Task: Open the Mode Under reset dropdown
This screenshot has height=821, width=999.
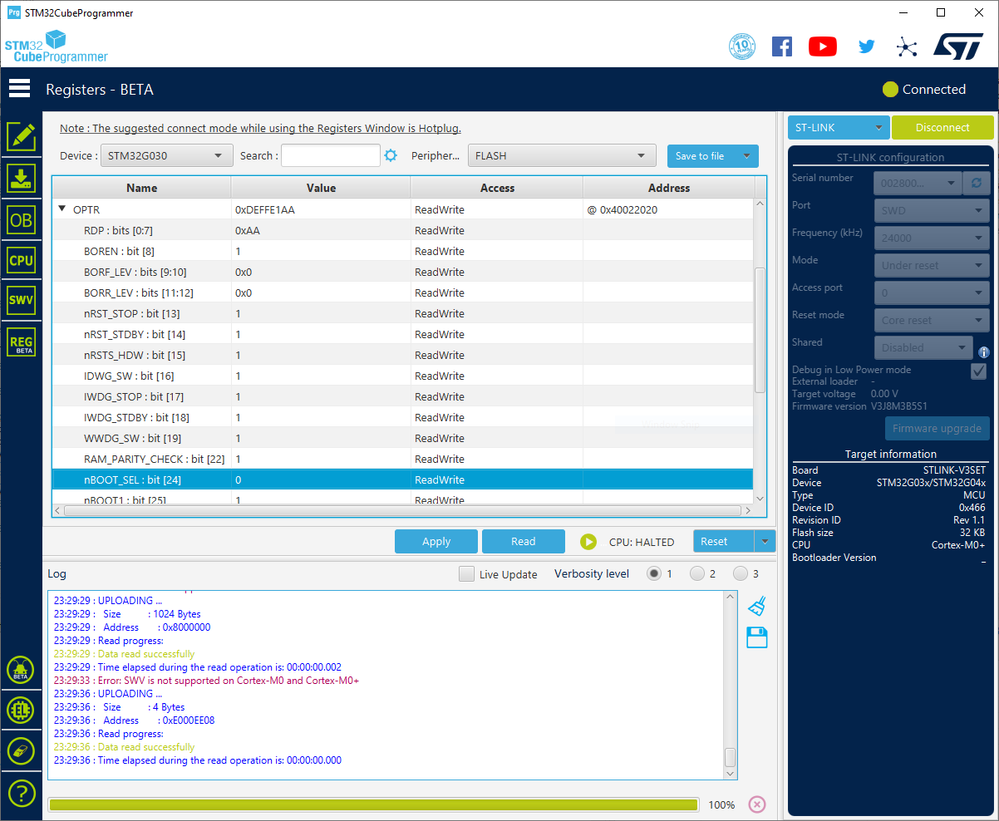Action: (931, 265)
